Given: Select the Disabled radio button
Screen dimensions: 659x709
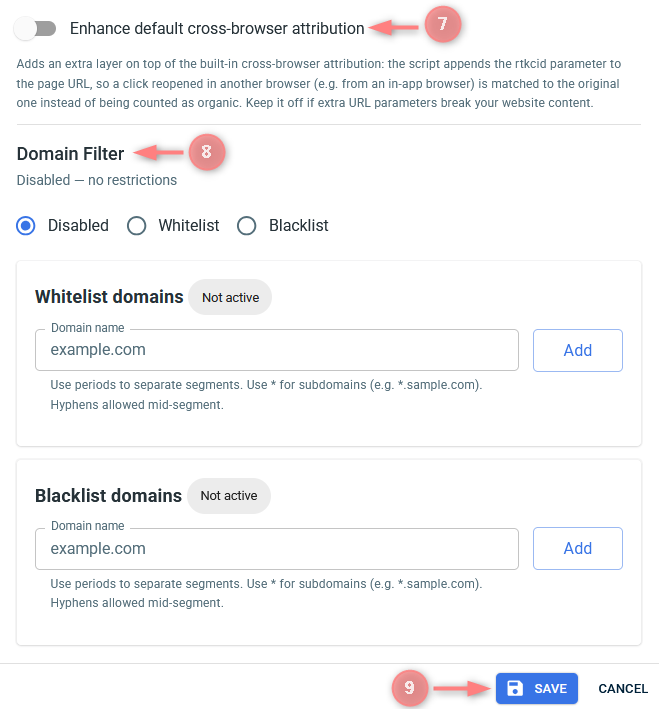Looking at the screenshot, I should [26, 226].
